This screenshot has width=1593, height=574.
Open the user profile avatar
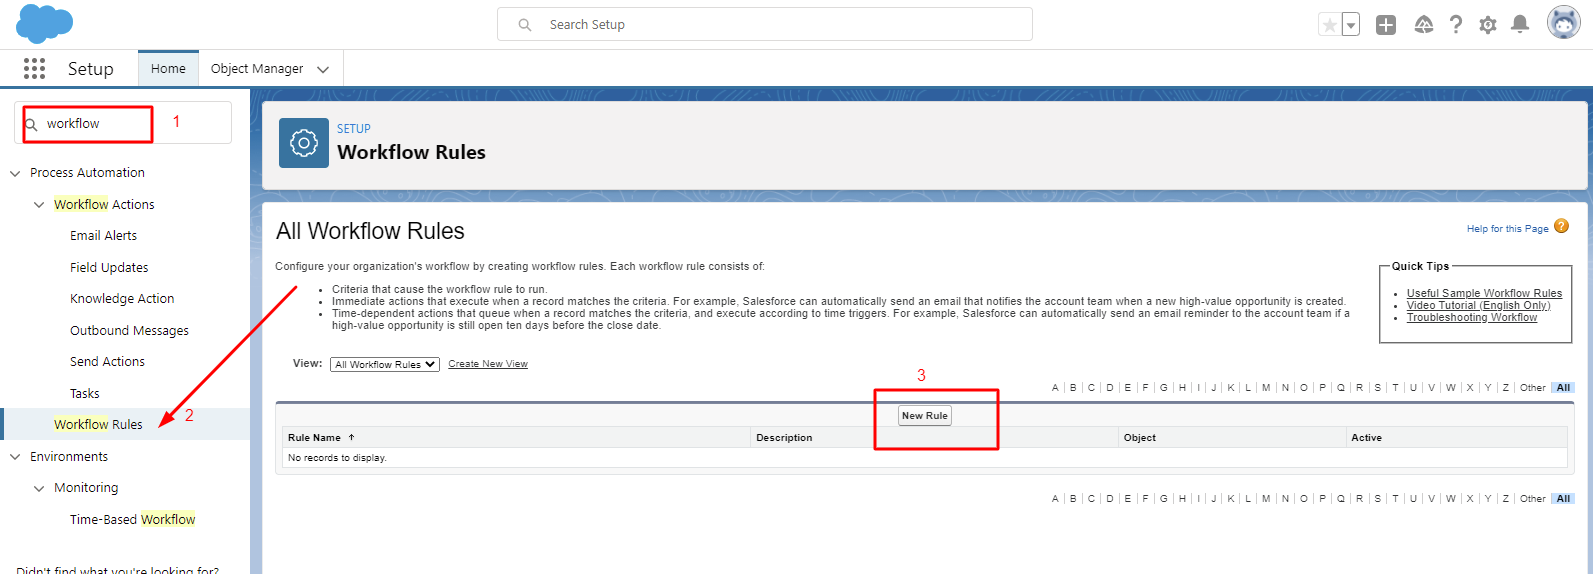click(1564, 22)
